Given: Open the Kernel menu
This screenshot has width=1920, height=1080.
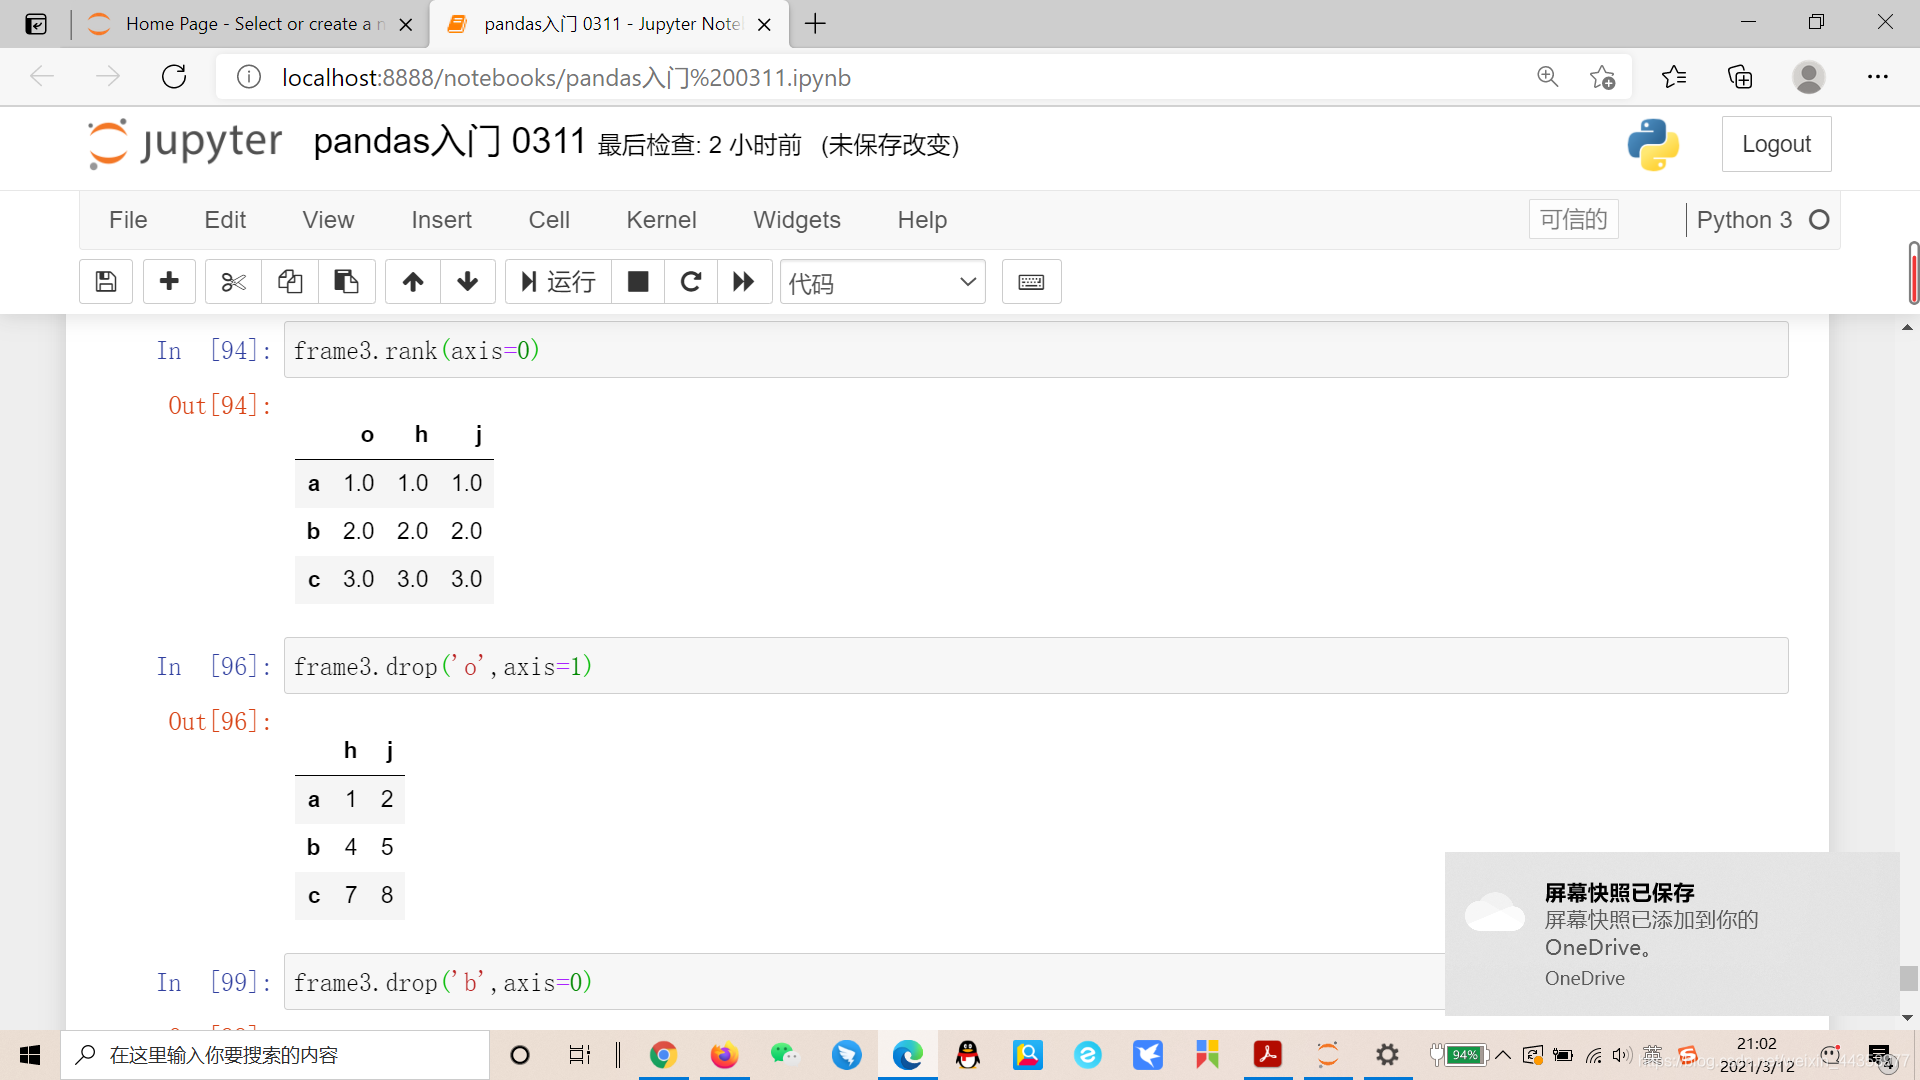Looking at the screenshot, I should click(x=661, y=220).
